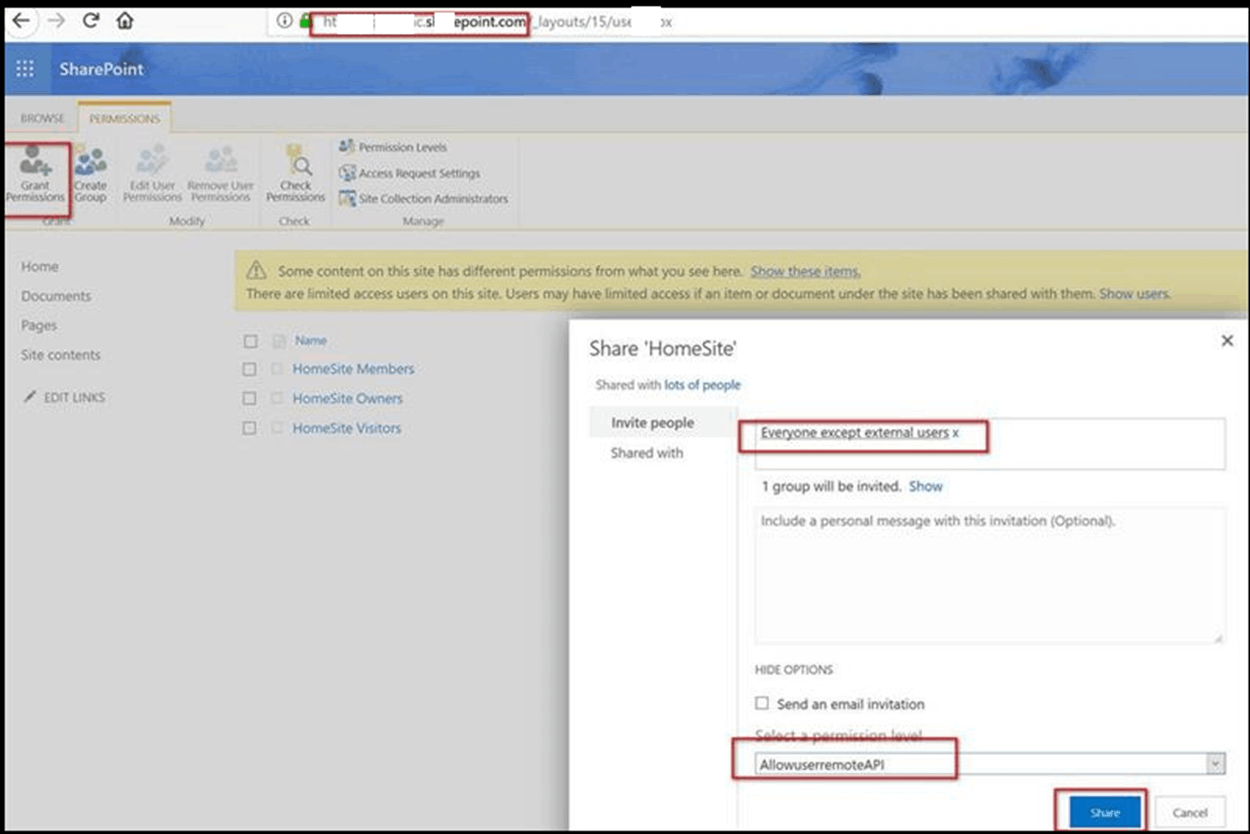Click the invite people name field
Image resolution: width=1250 pixels, height=834 pixels.
point(990,444)
